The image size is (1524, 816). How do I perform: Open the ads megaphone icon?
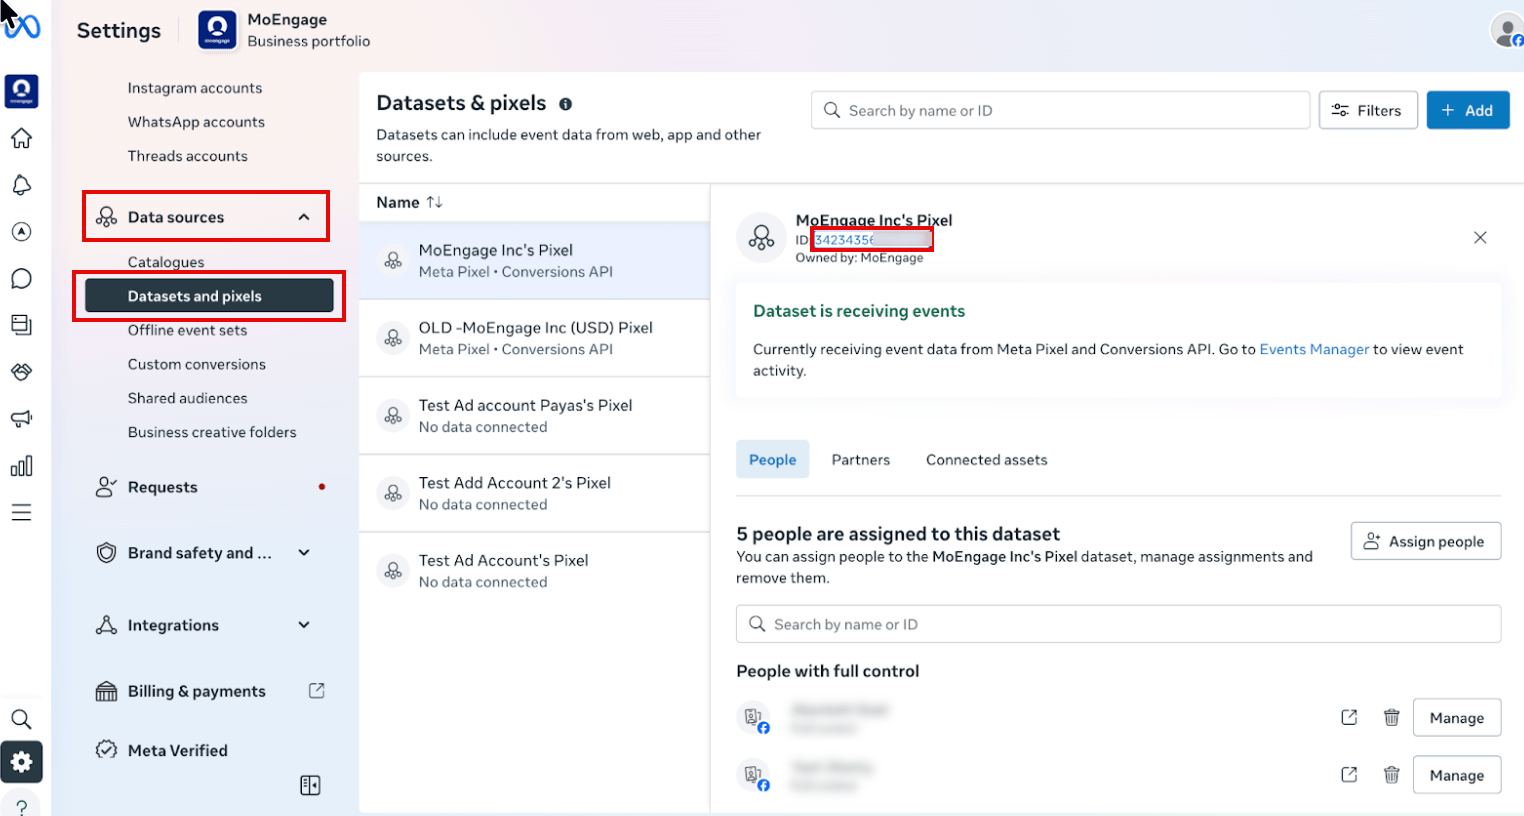(x=22, y=419)
